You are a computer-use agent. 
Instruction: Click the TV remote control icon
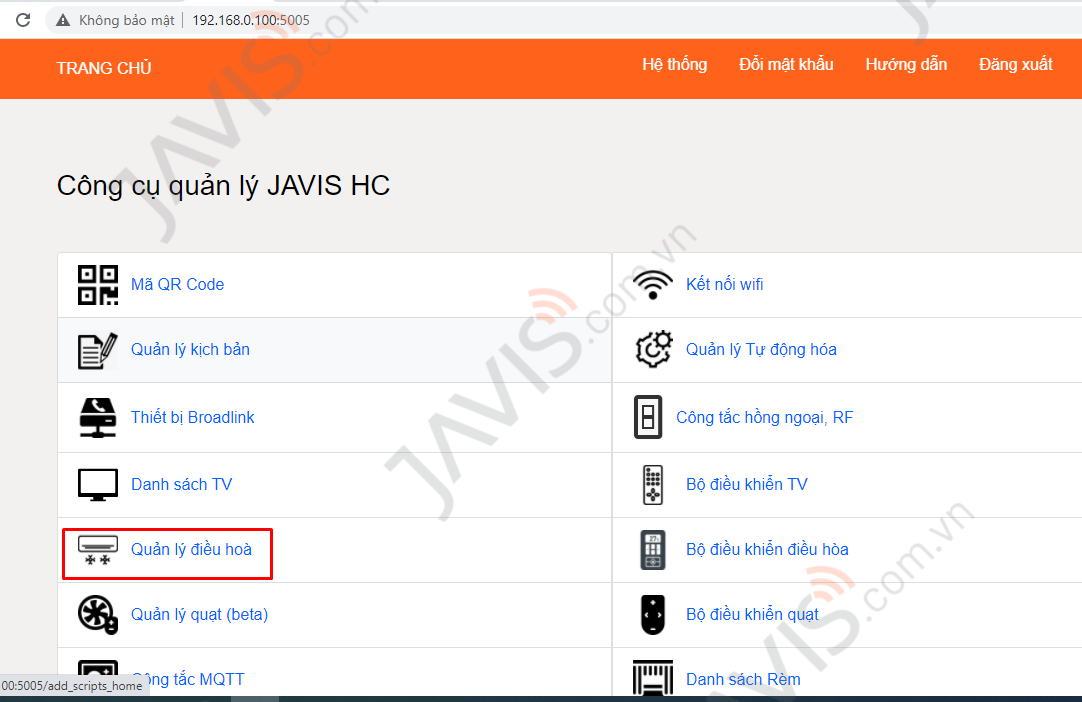[x=653, y=485]
